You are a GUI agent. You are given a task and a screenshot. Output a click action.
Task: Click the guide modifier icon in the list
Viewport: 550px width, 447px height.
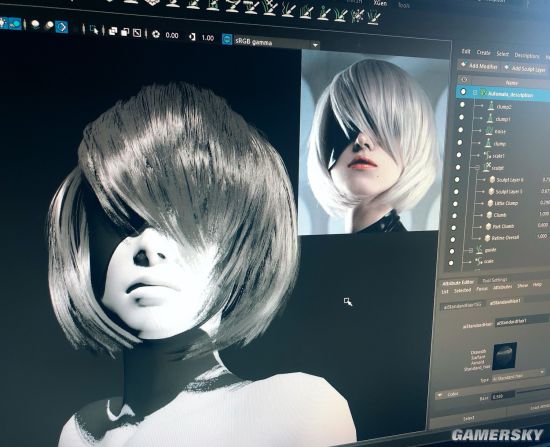click(x=479, y=250)
